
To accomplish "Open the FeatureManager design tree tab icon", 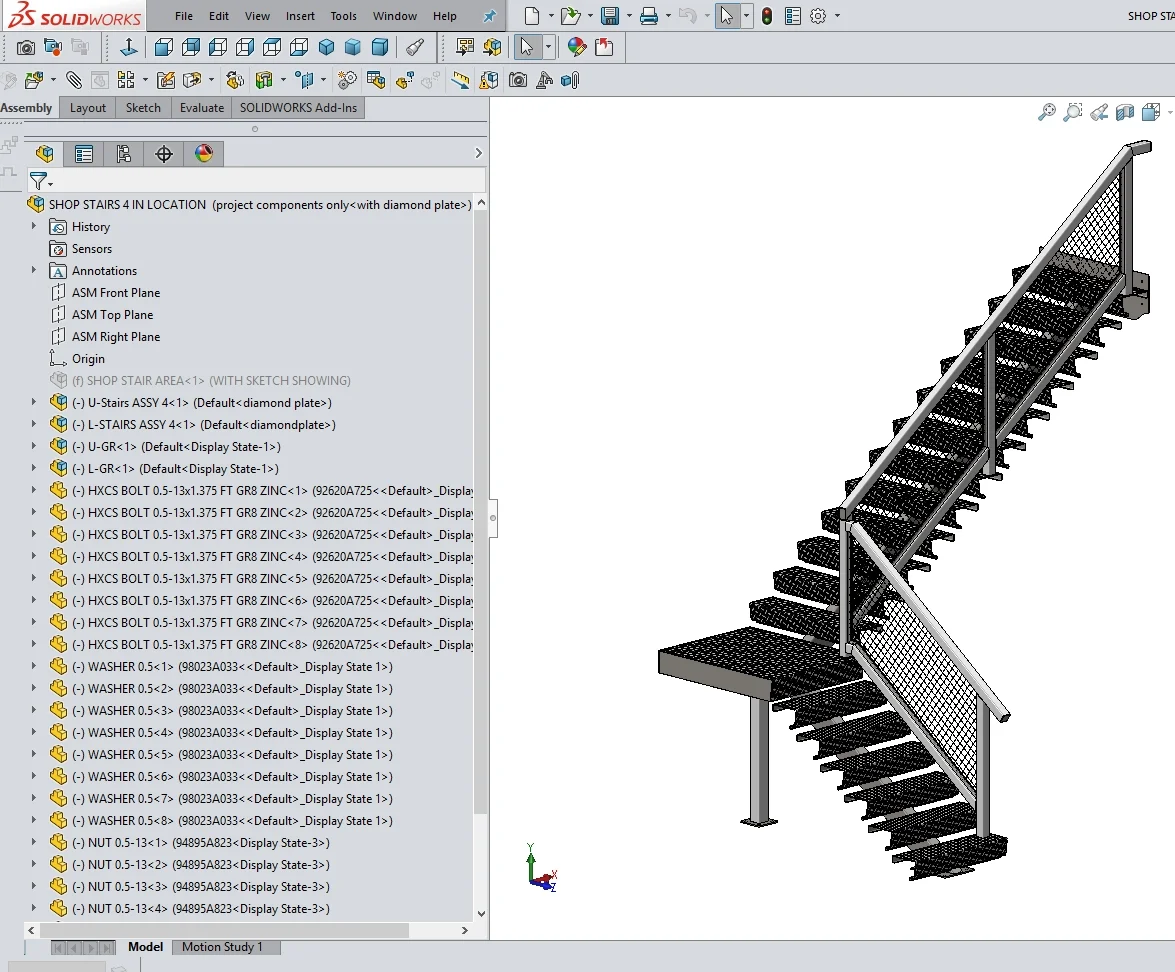I will (x=45, y=154).
